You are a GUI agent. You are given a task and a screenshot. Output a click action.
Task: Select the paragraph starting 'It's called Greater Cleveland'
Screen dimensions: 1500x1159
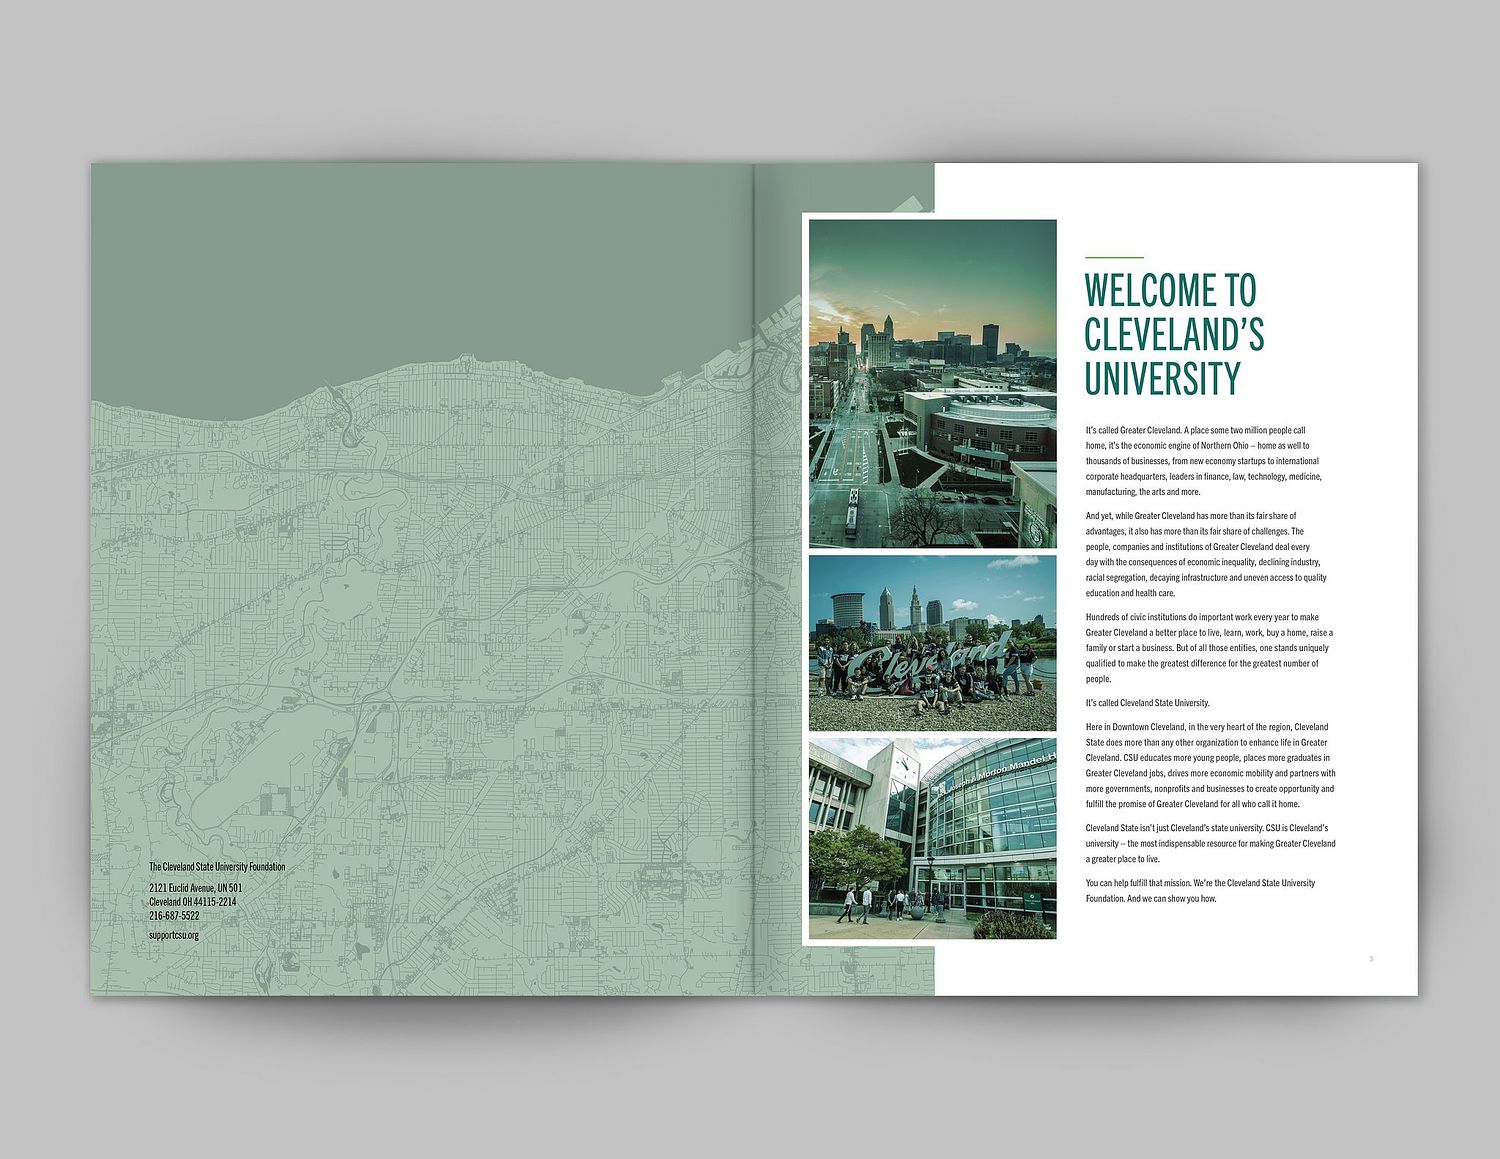[1203, 461]
